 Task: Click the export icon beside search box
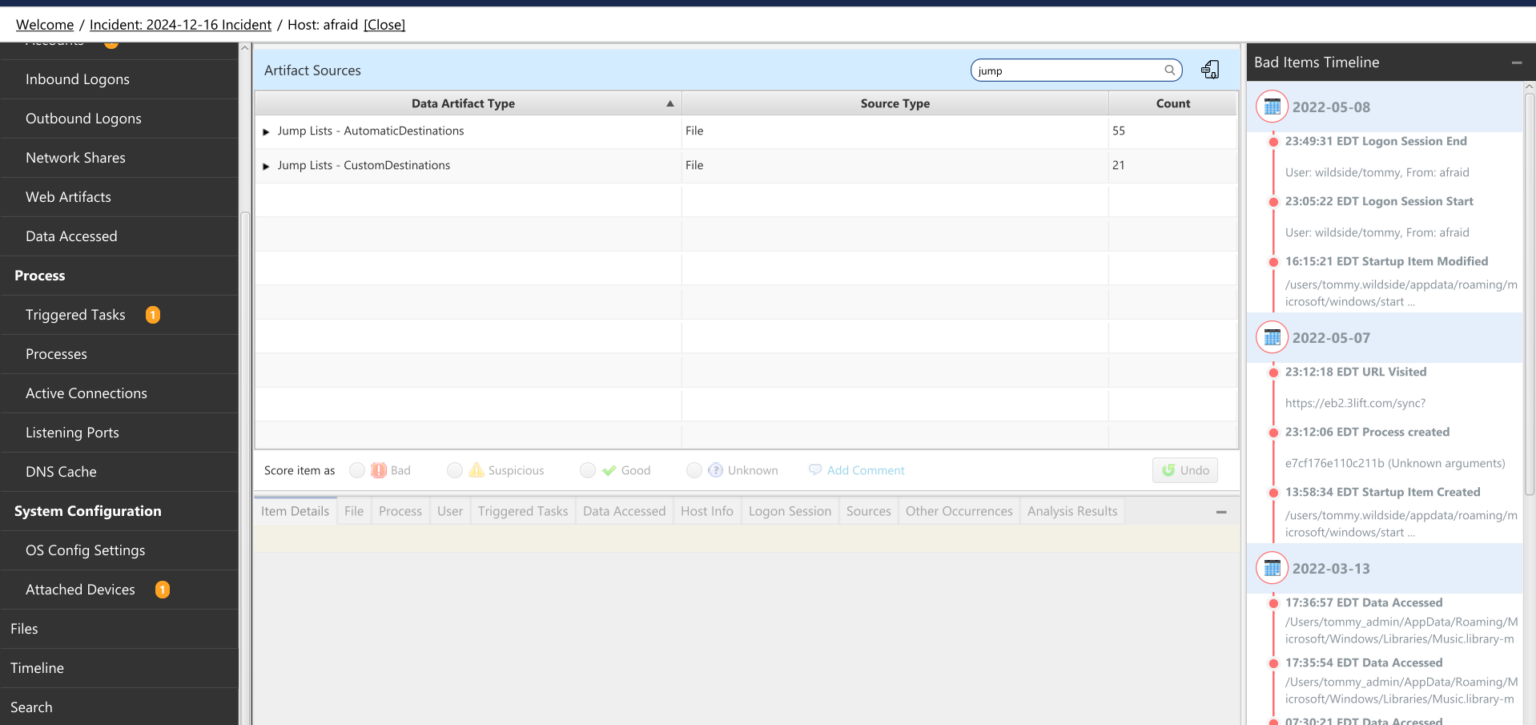click(1210, 70)
